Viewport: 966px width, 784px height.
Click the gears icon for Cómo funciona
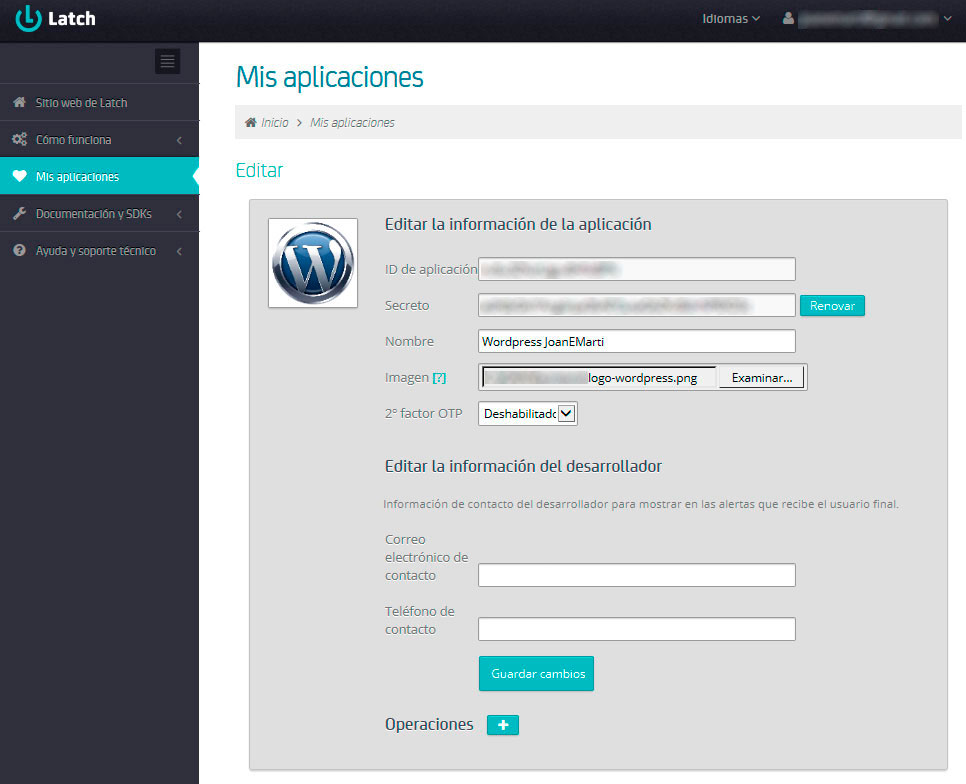point(20,139)
